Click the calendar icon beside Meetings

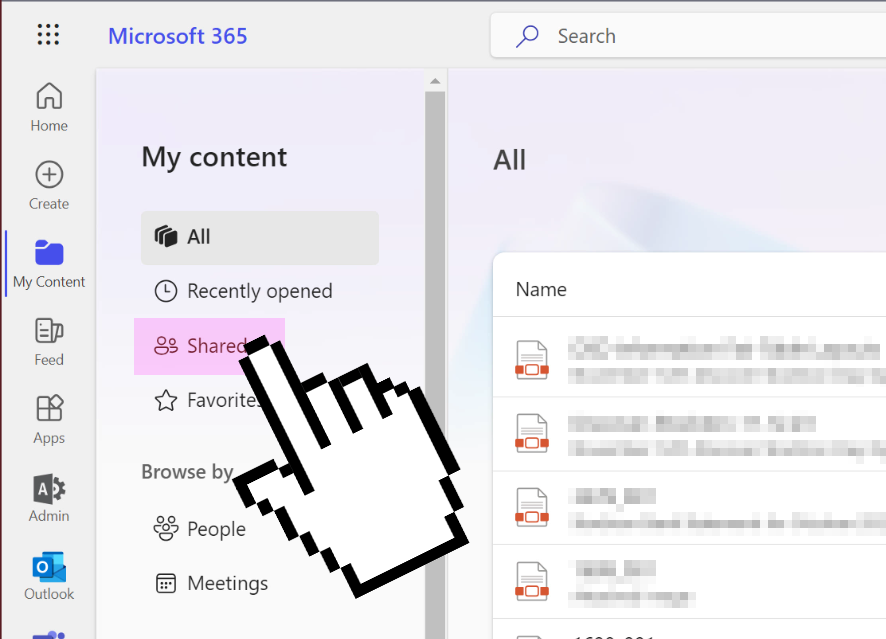point(166,583)
